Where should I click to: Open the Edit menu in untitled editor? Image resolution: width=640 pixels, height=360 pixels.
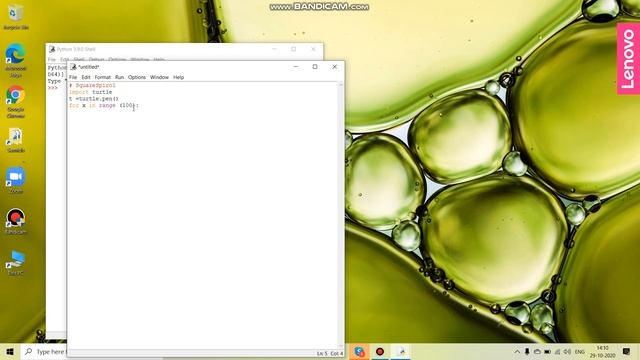[86, 77]
